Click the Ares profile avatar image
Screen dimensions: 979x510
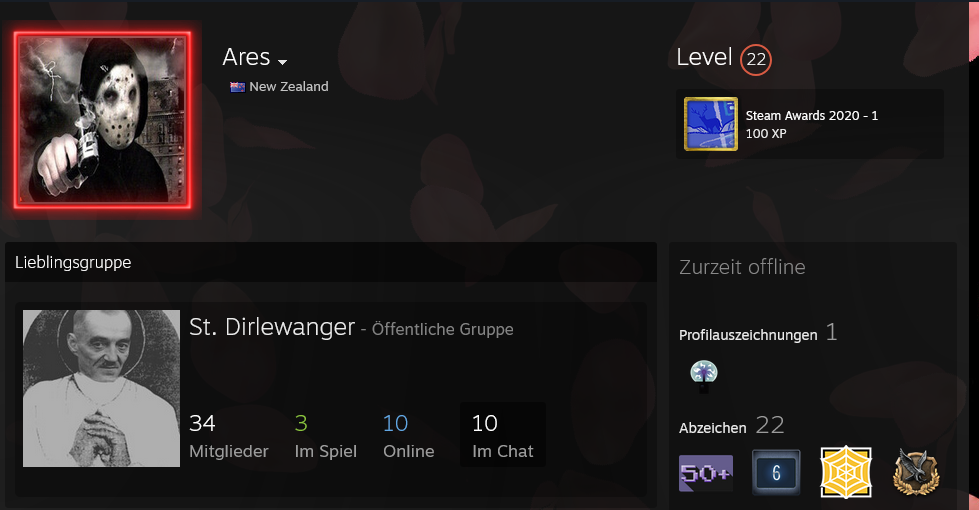103,119
